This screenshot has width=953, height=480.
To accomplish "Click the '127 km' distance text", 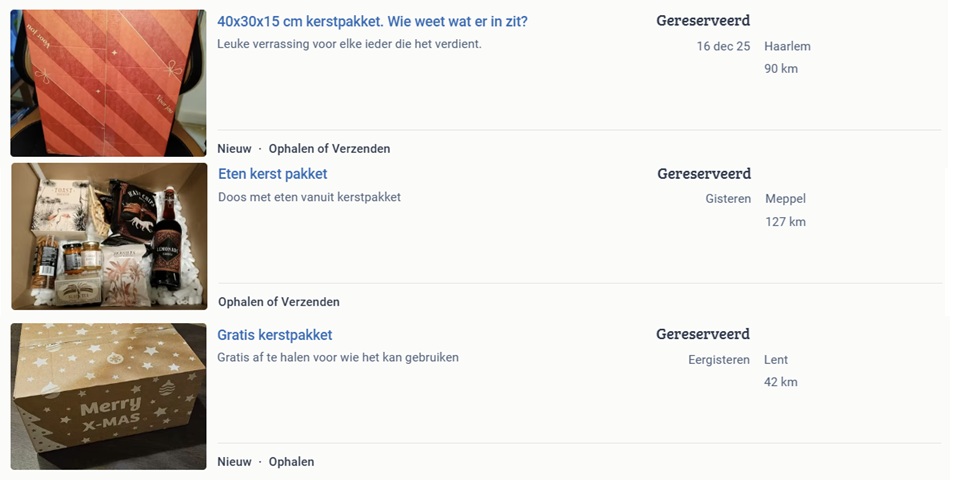I will (785, 222).
